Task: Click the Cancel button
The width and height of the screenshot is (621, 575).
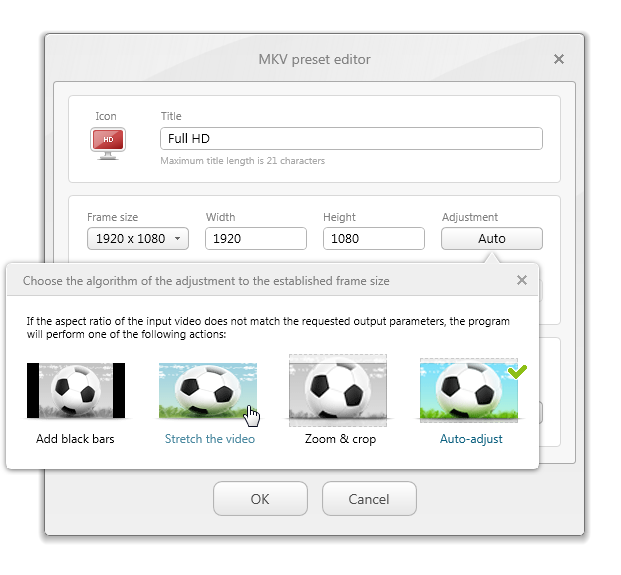Action: coord(369,499)
